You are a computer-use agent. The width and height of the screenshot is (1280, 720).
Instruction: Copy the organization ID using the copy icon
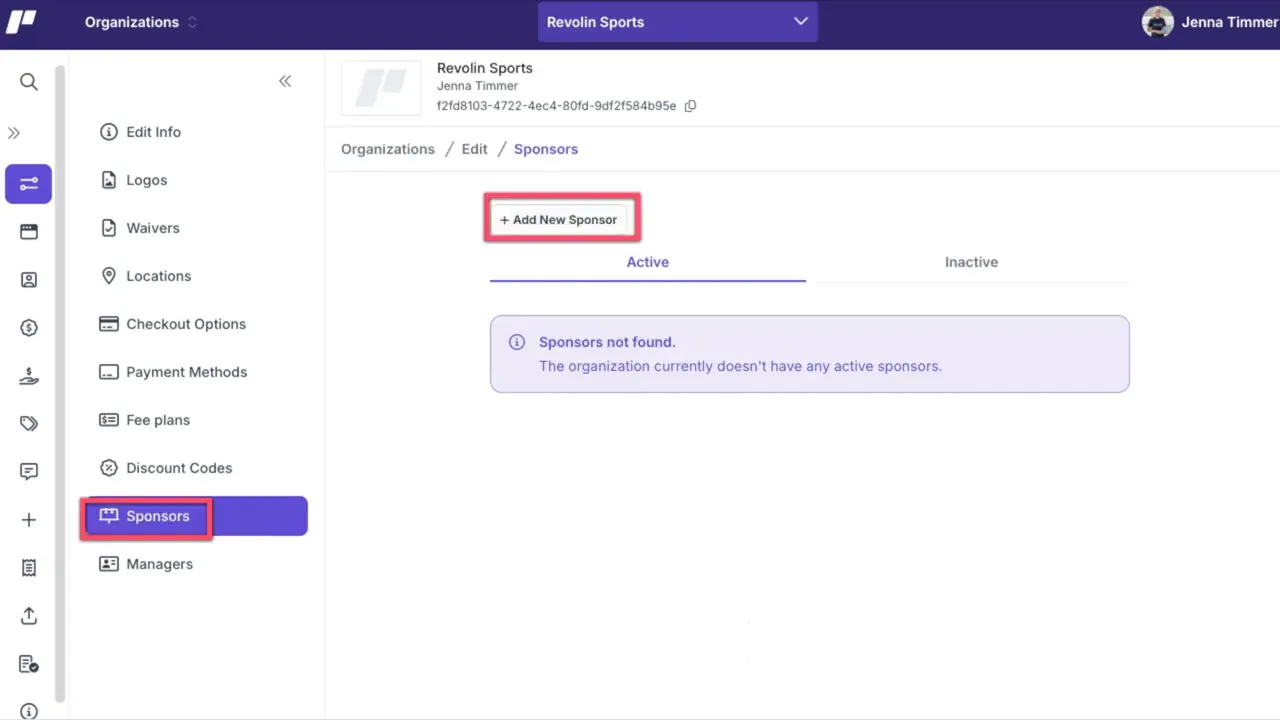point(690,105)
